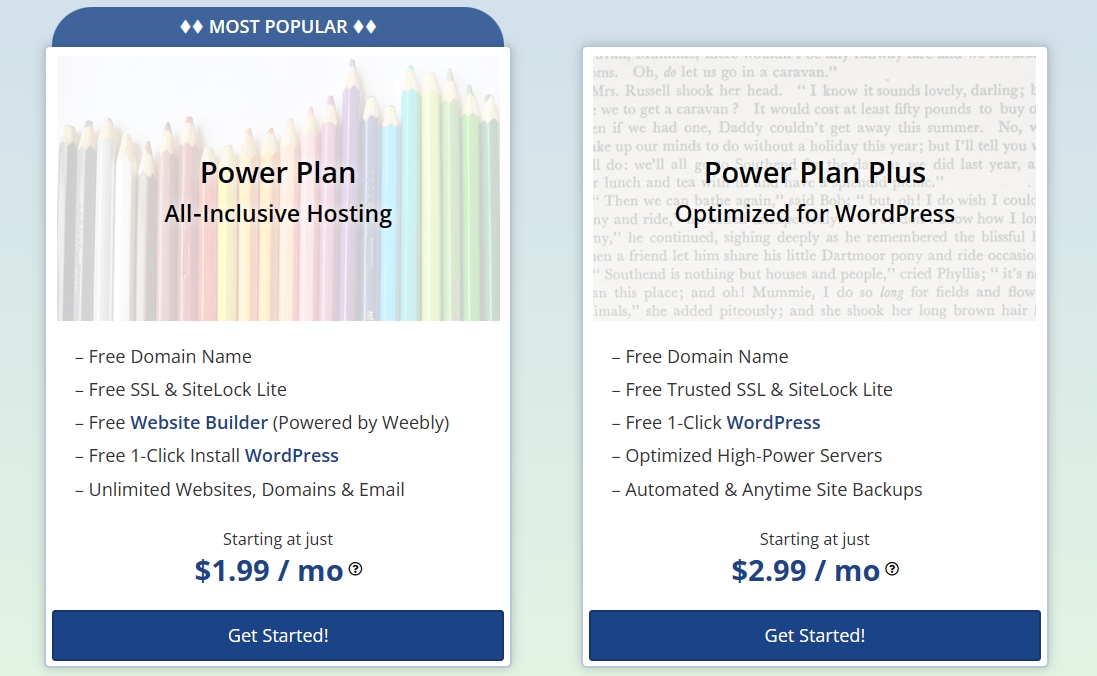Click the help icon beside $2.99 / mo

coord(892,569)
